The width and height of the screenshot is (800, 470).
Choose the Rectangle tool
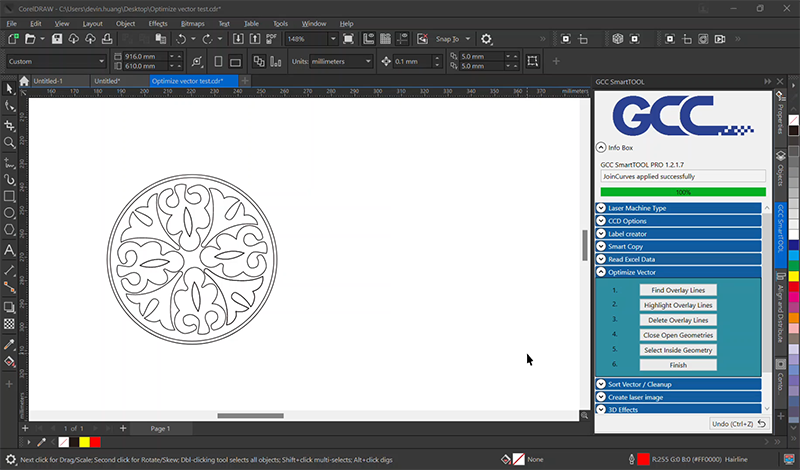[x=9, y=196]
